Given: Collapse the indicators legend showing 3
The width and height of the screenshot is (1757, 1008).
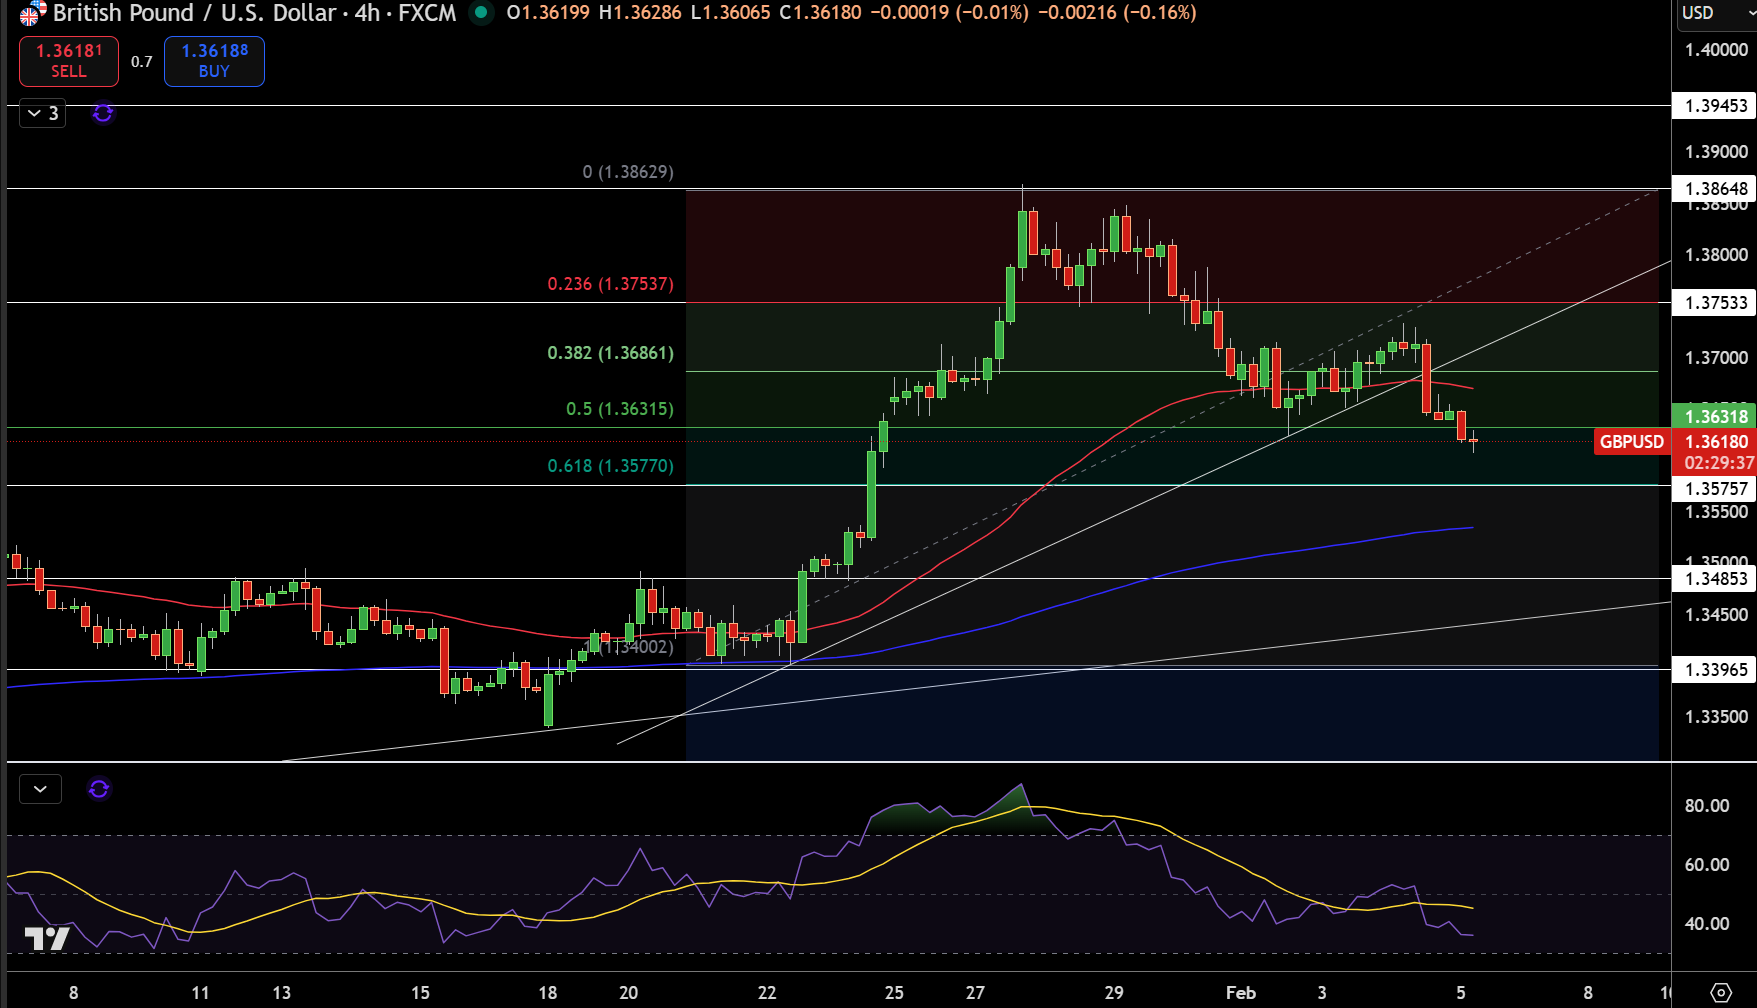Looking at the screenshot, I should pos(42,113).
